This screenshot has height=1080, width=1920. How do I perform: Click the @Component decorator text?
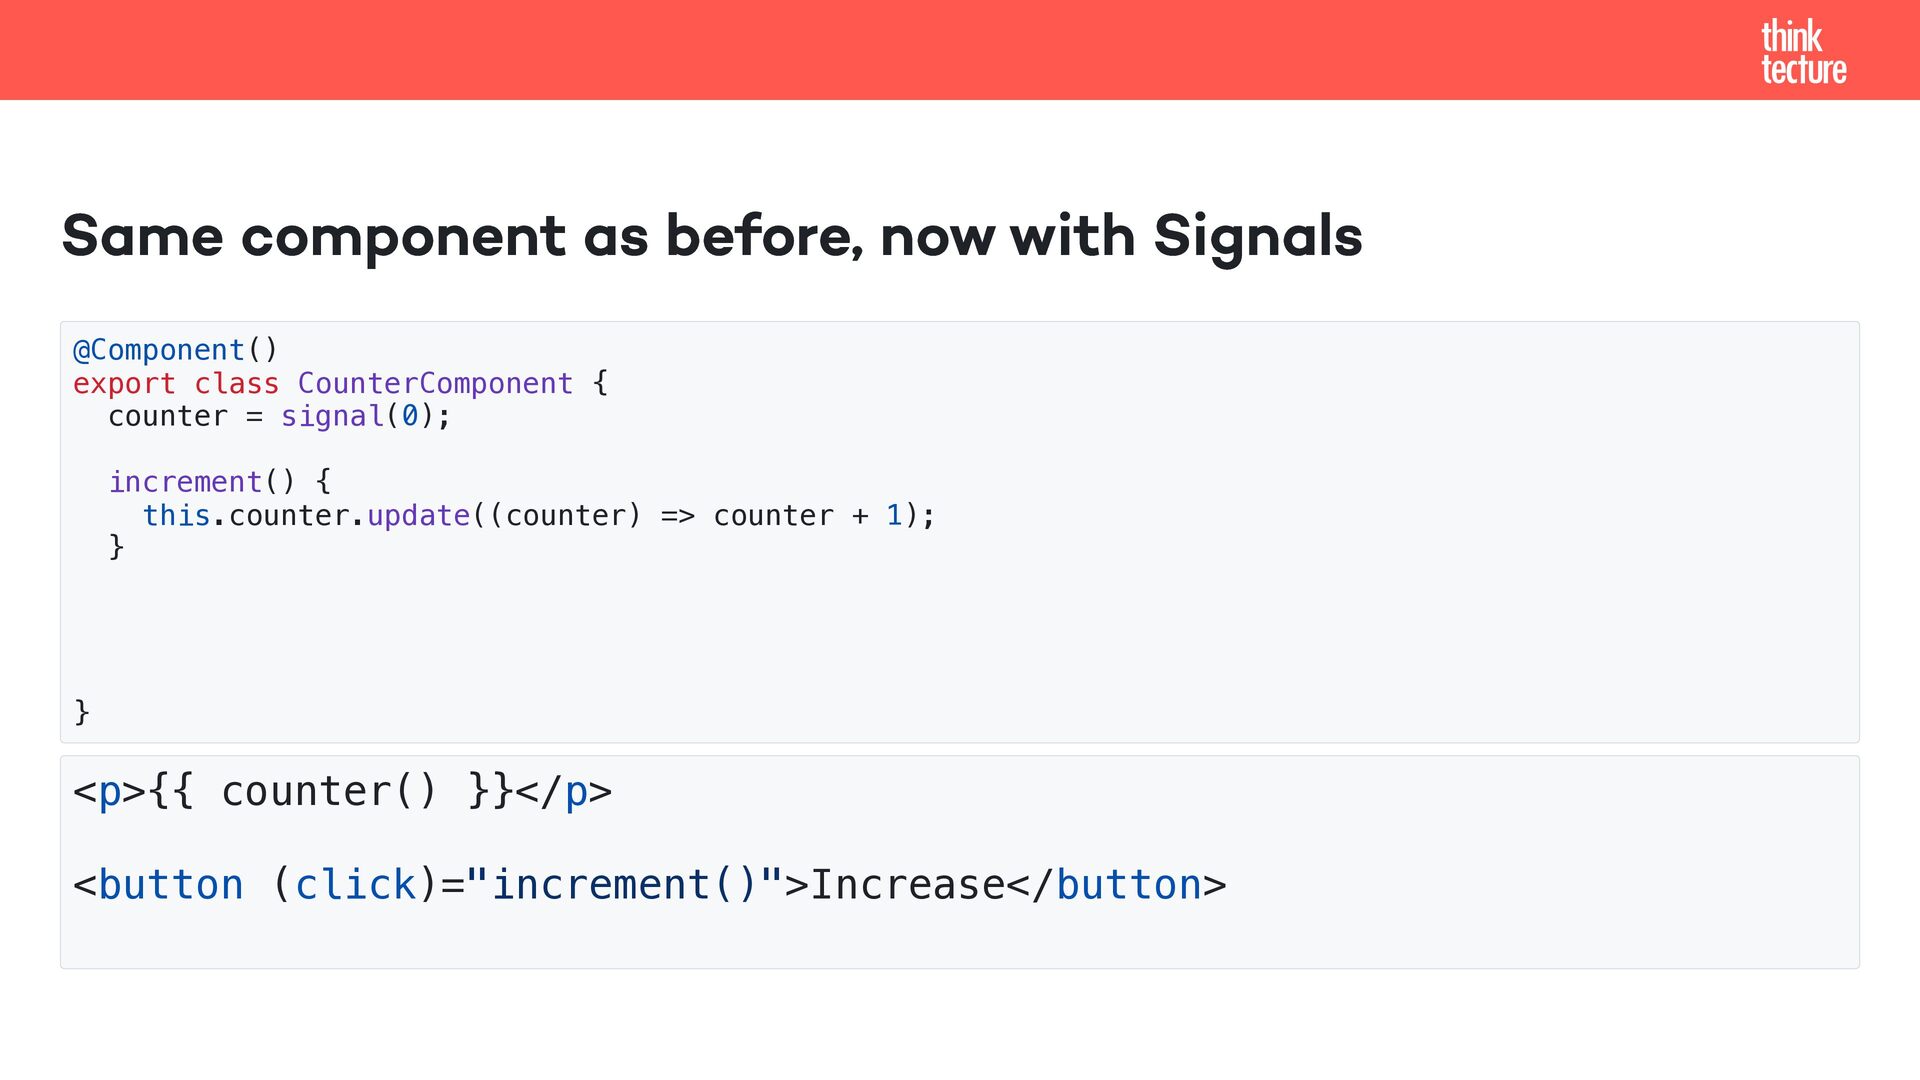[159, 350]
